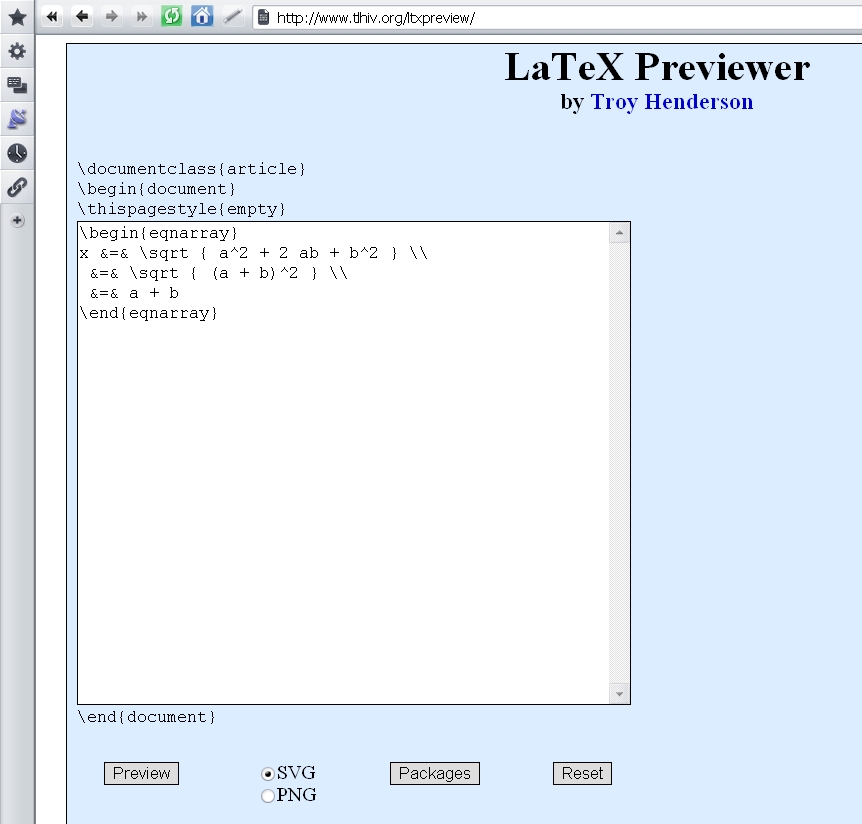Open settings via the gear icon
The width and height of the screenshot is (862, 824).
17,50
